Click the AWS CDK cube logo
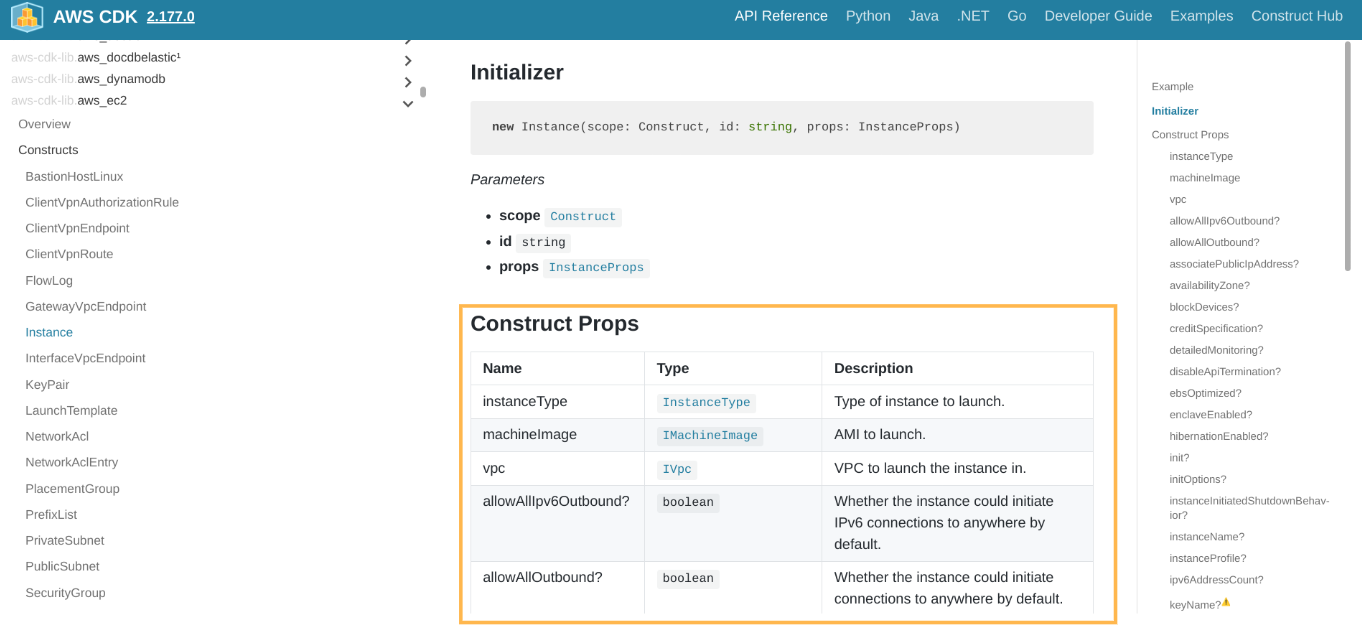The height and width of the screenshot is (632, 1362). click(27, 17)
